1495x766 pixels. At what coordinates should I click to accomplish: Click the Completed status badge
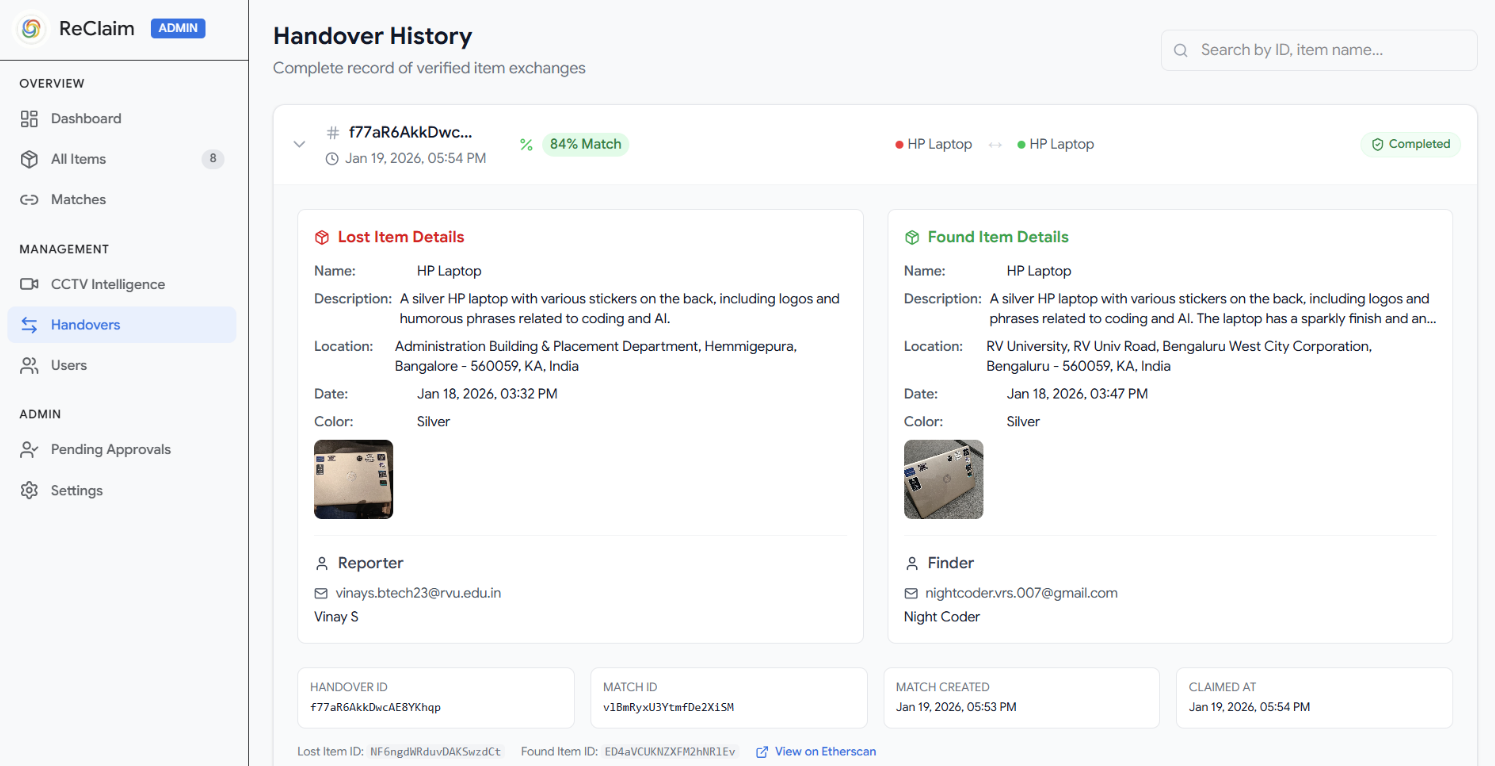(x=1411, y=145)
